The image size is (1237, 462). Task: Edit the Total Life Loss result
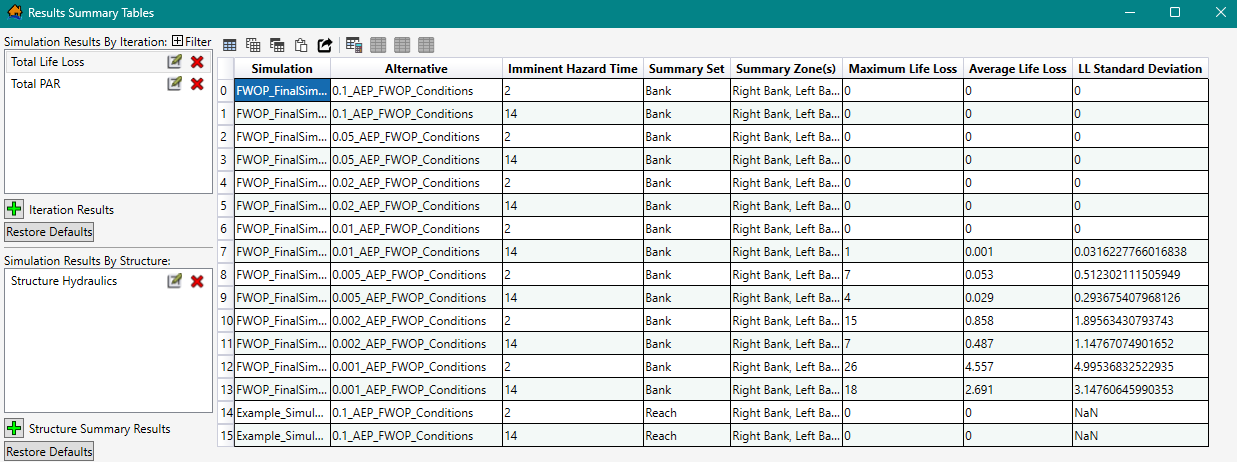(x=175, y=62)
